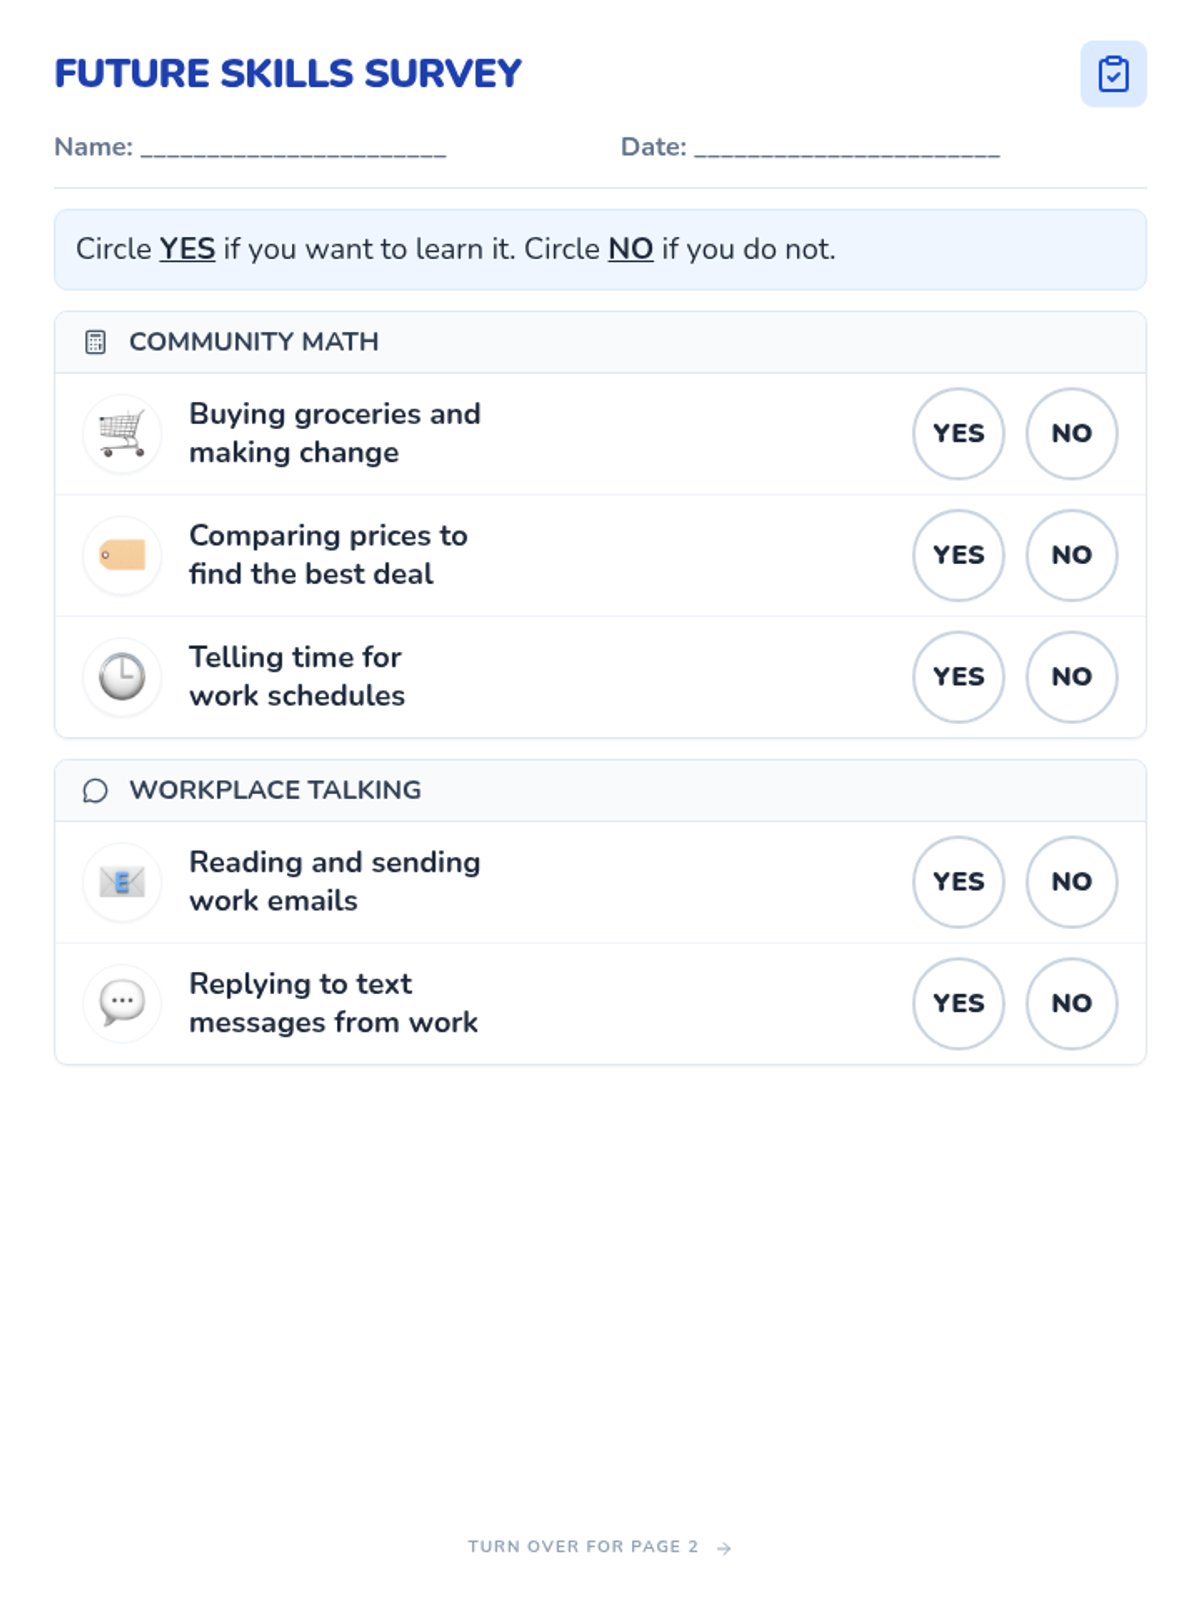Click the clock icon for telling time
Image resolution: width=1200 pixels, height=1600 pixels.
(x=122, y=677)
